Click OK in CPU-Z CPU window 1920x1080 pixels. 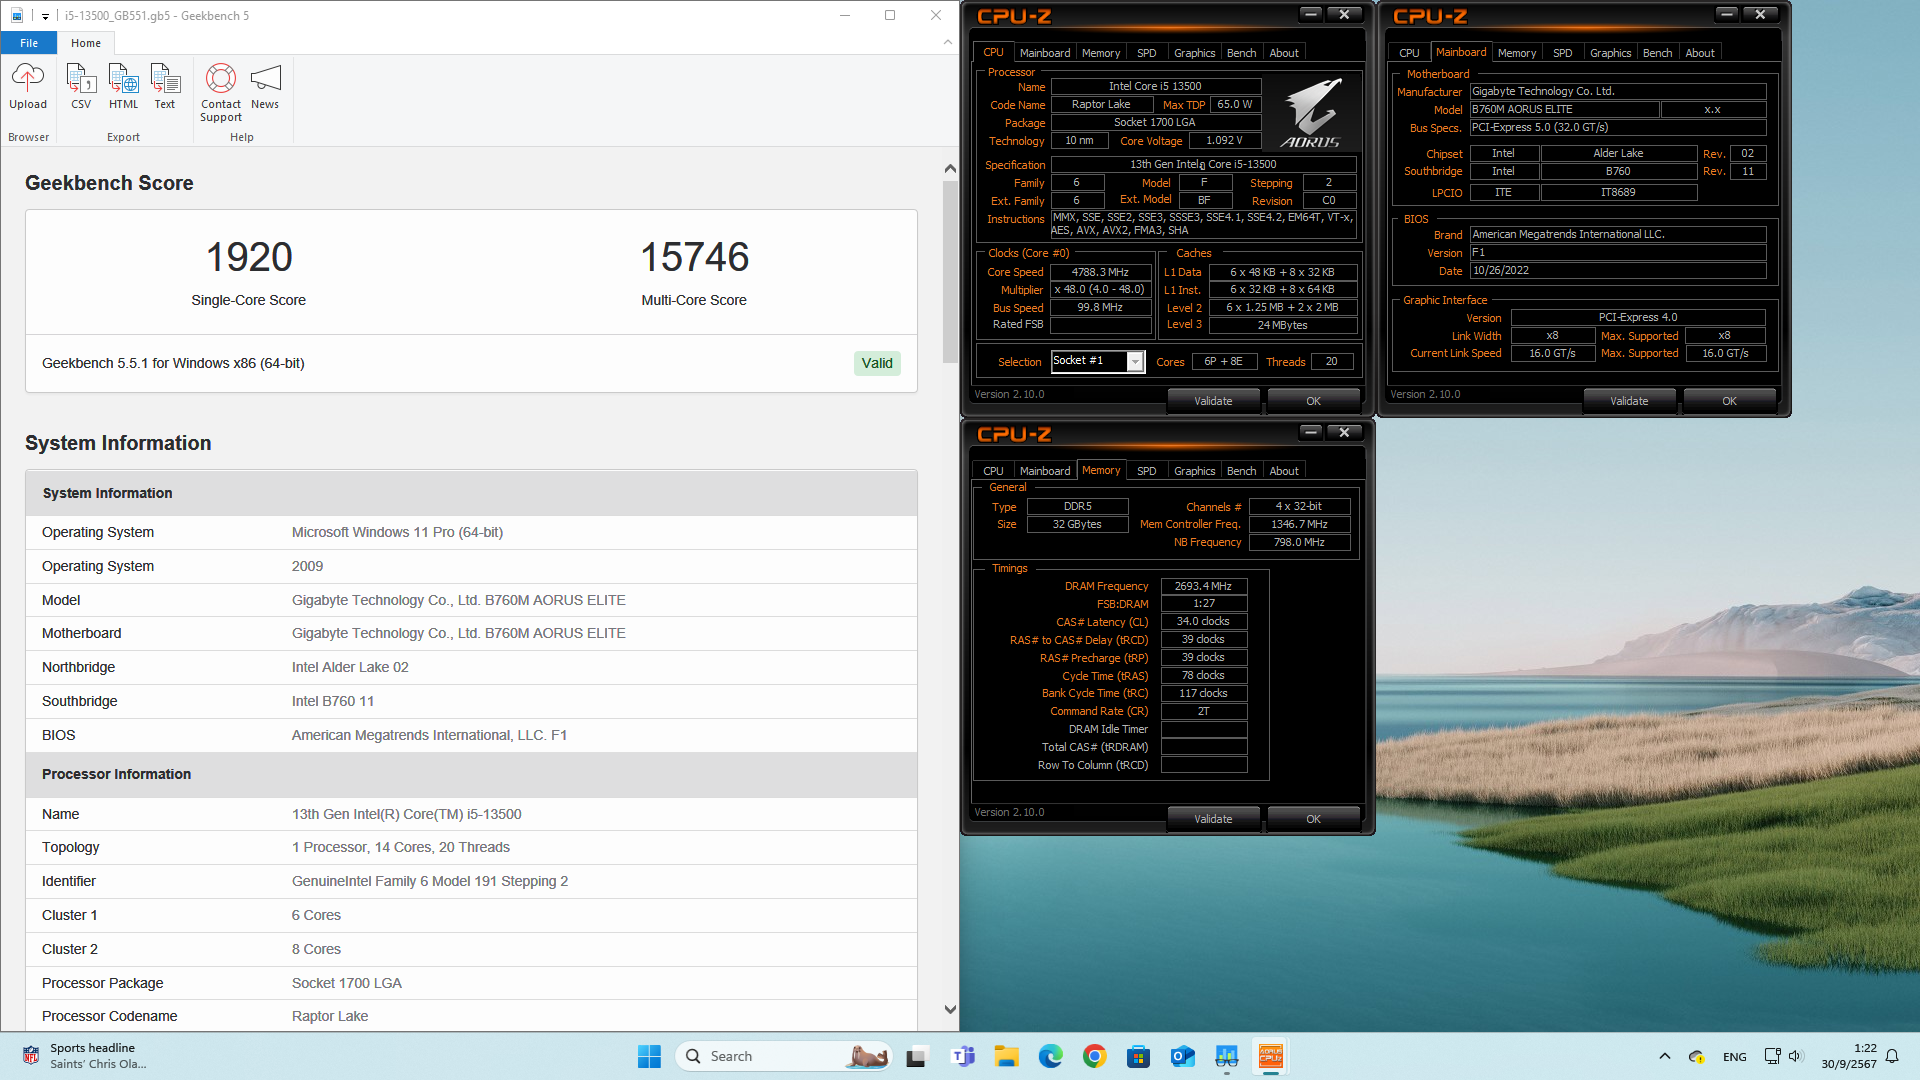coord(1313,401)
